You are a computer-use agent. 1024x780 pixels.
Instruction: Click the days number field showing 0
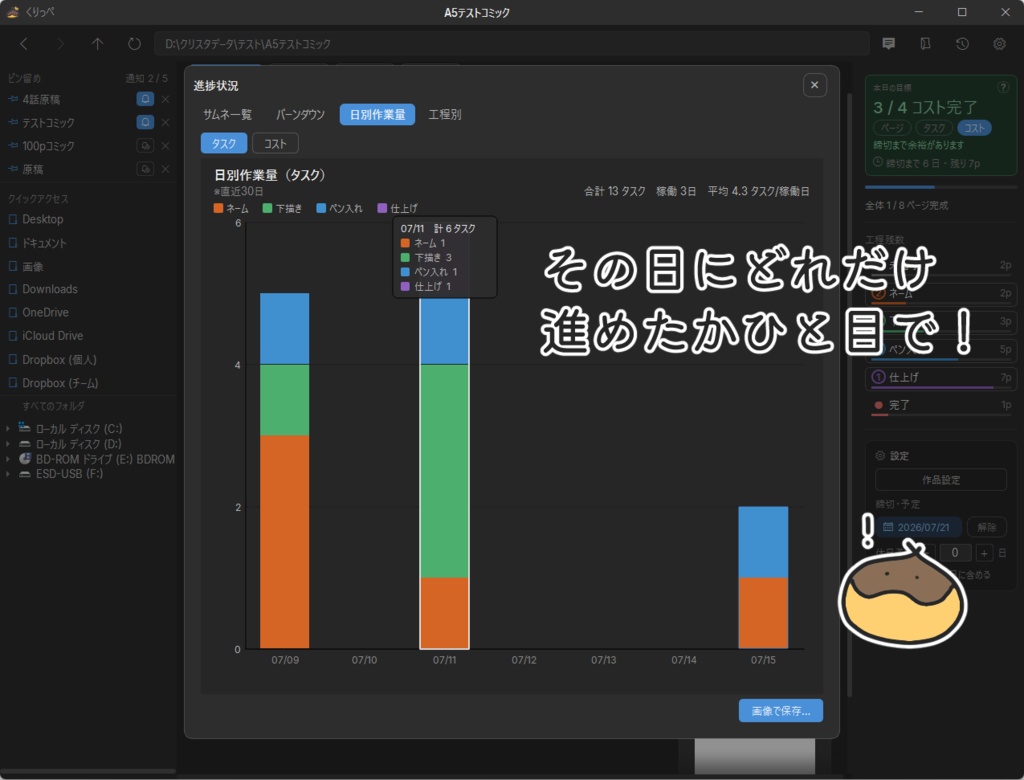[955, 553]
